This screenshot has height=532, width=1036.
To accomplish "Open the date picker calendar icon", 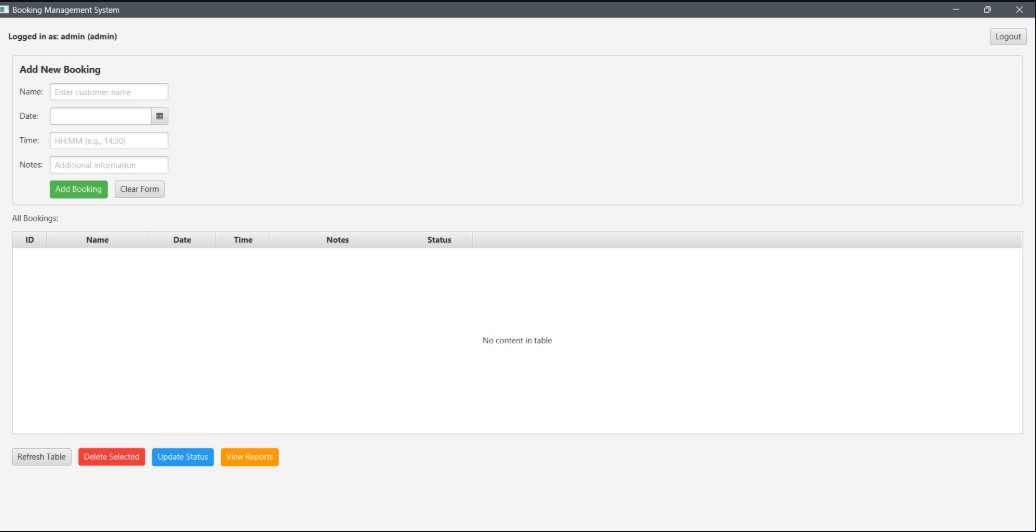I will (160, 116).
